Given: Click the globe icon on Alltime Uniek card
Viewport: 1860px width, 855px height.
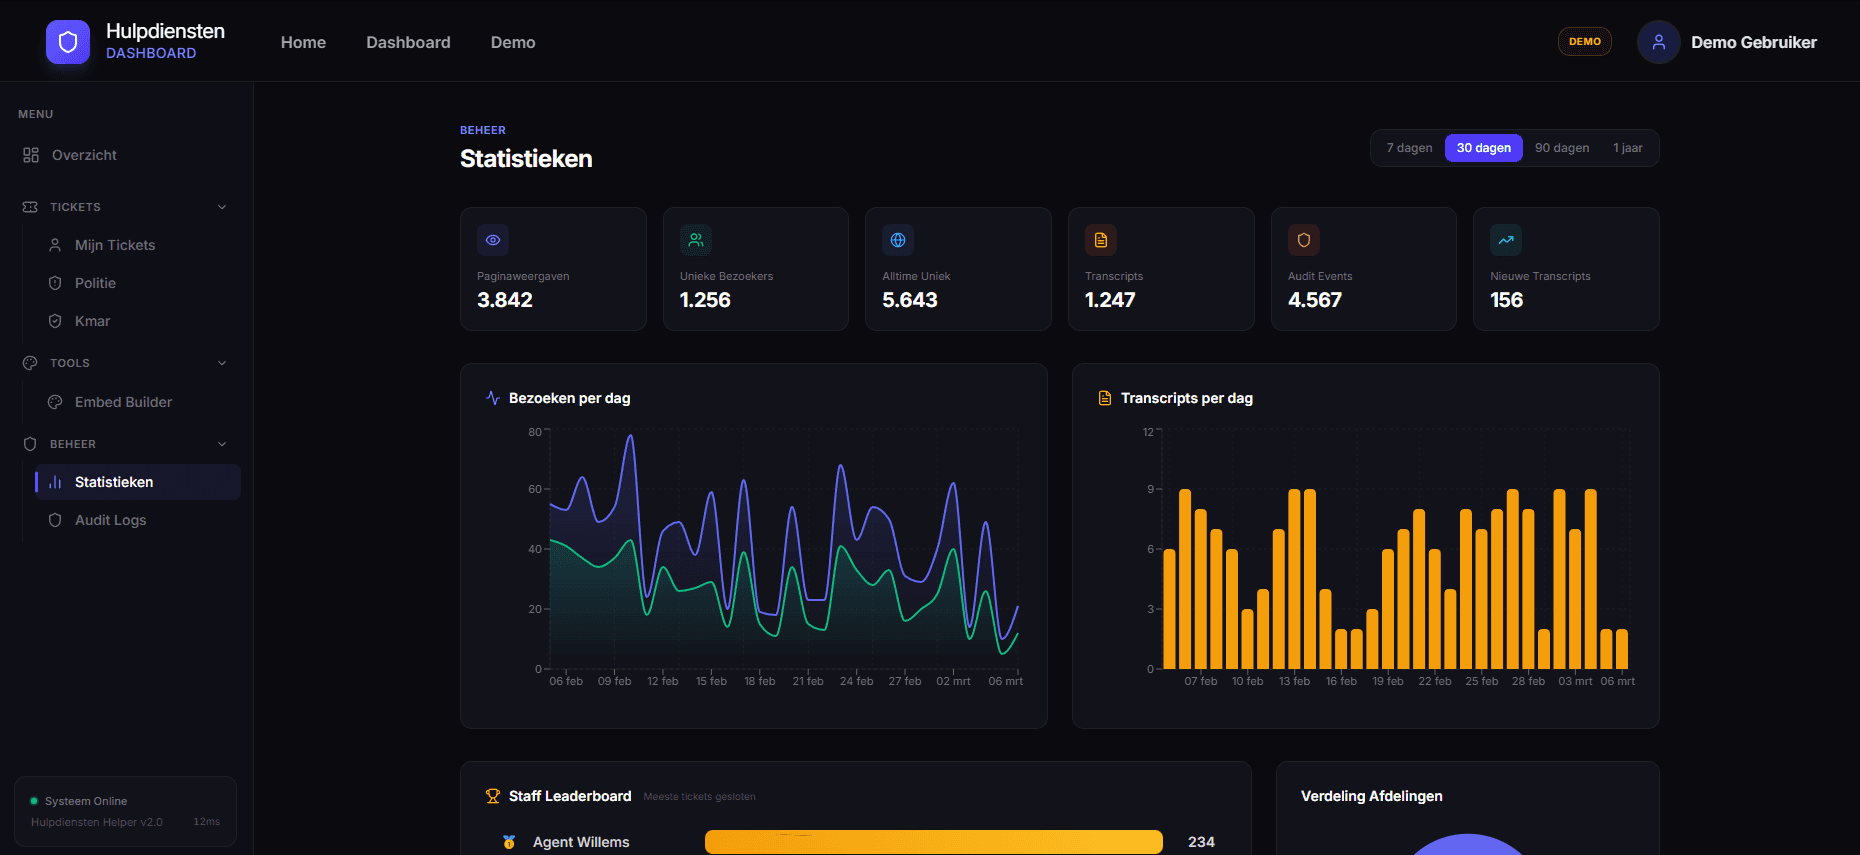Looking at the screenshot, I should 898,240.
